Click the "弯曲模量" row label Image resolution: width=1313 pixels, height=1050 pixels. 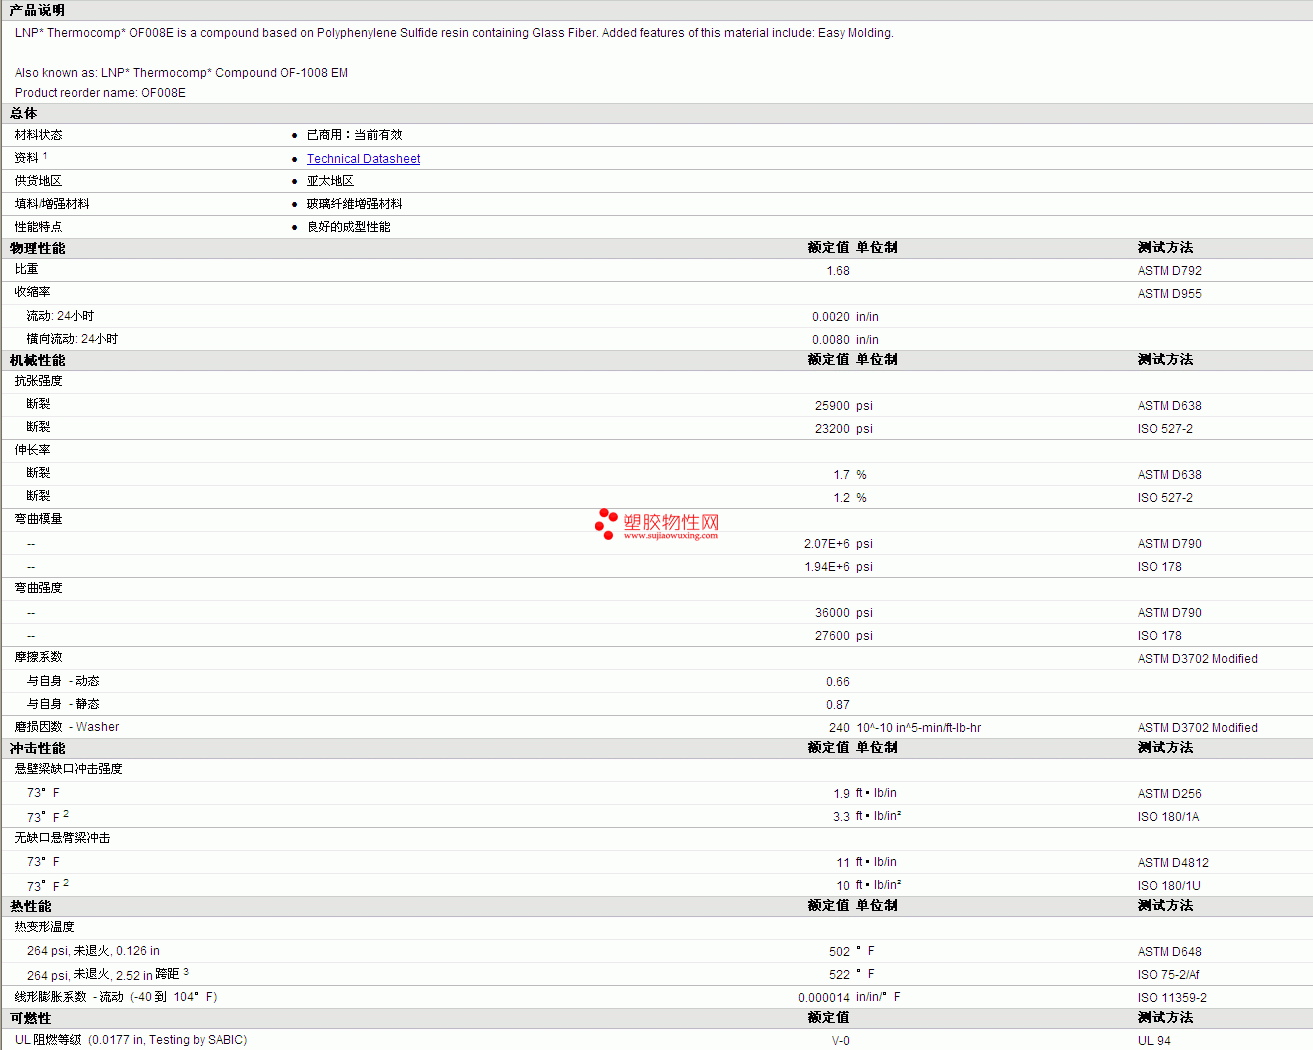(38, 519)
